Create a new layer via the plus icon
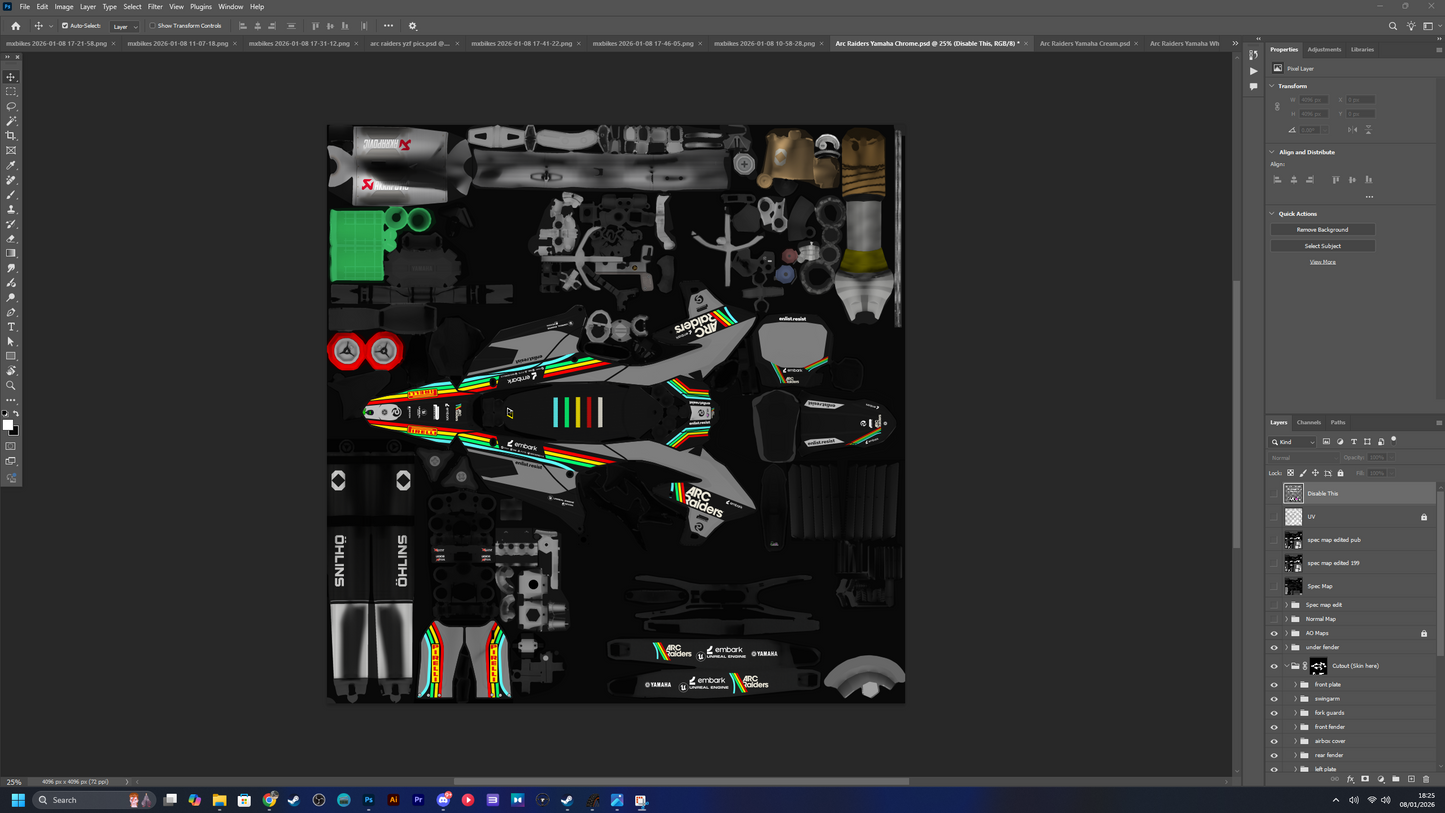The image size is (1445, 813). (x=1411, y=779)
